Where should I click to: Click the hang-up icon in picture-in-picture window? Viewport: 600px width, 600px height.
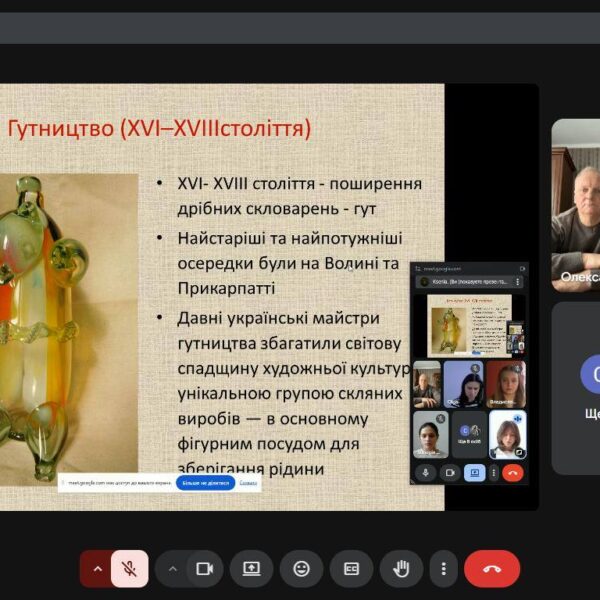tap(512, 472)
